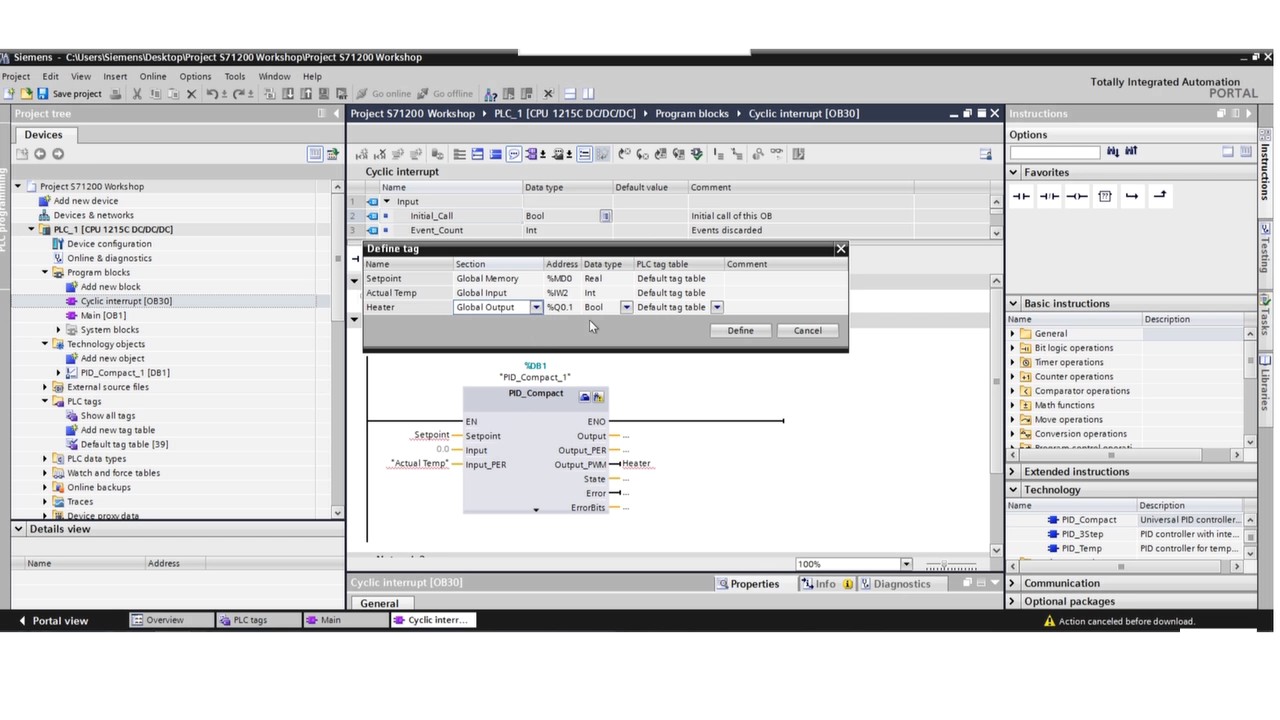Toggle free-form comments icon in editor toolbar
This screenshot has height=720, width=1280.
click(x=514, y=154)
